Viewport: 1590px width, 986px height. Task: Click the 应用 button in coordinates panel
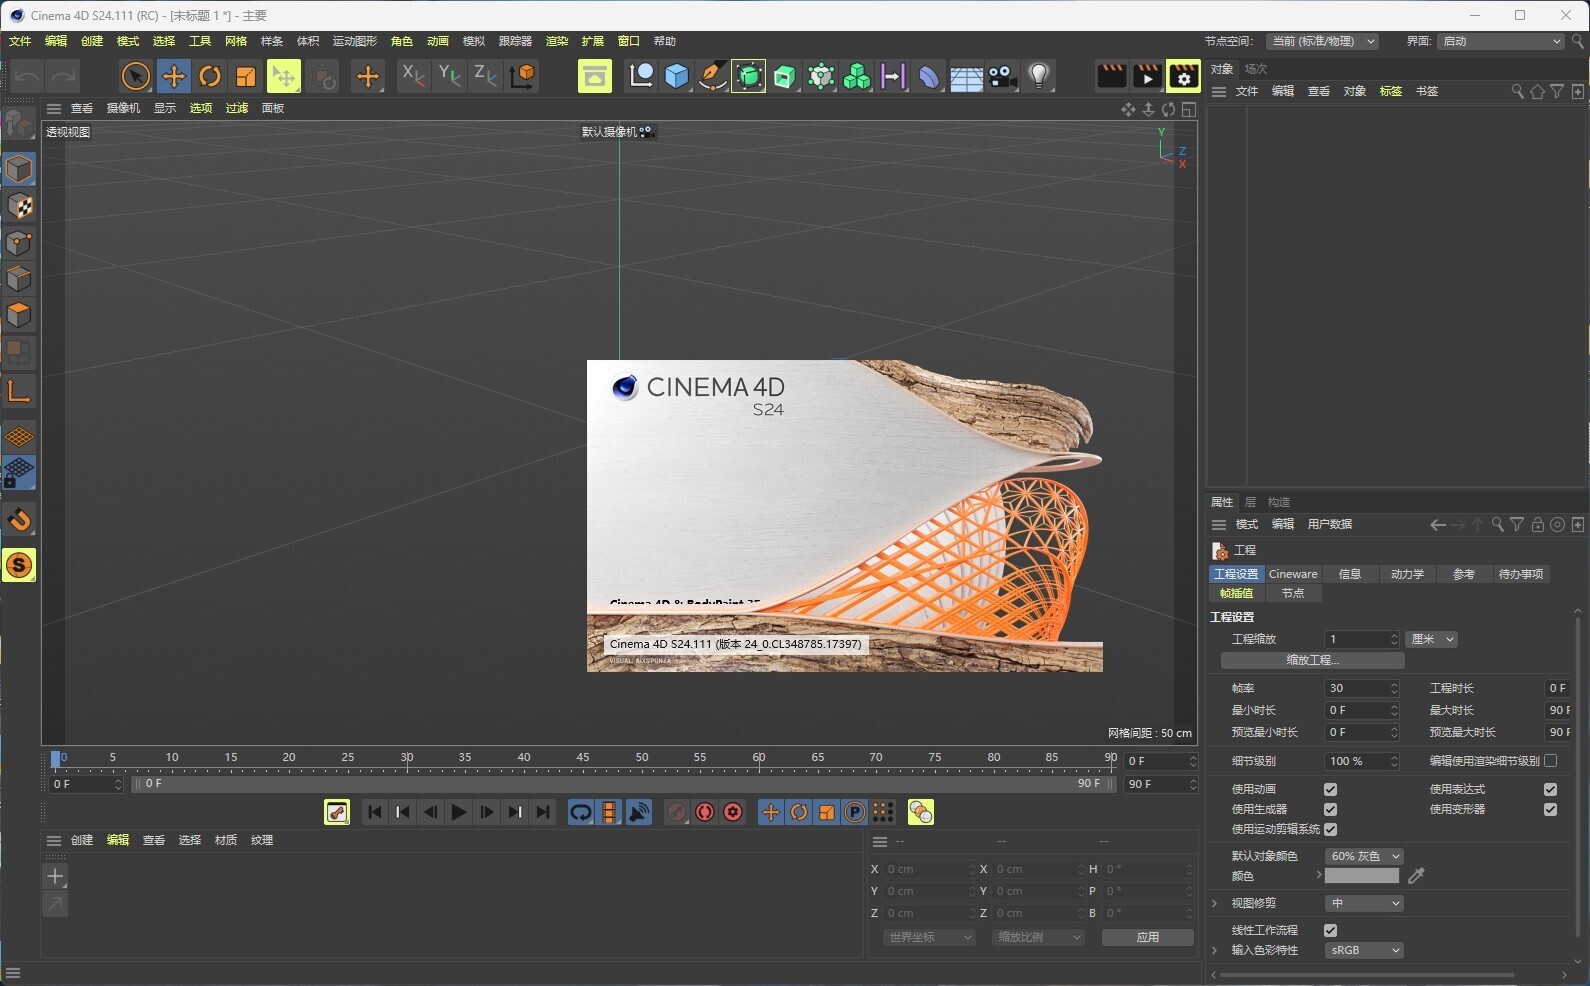[x=1147, y=937]
